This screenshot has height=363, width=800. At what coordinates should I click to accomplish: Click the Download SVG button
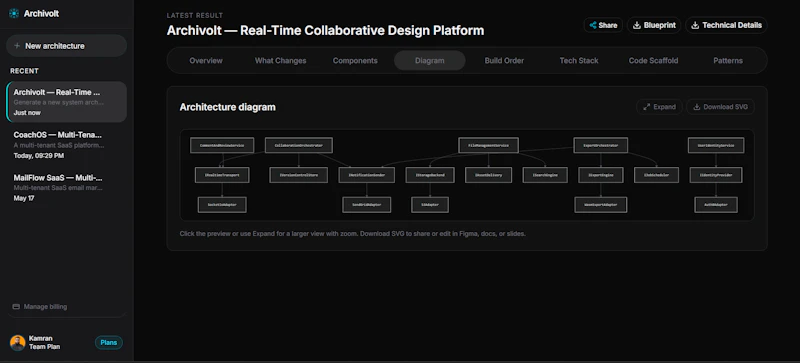click(720, 107)
